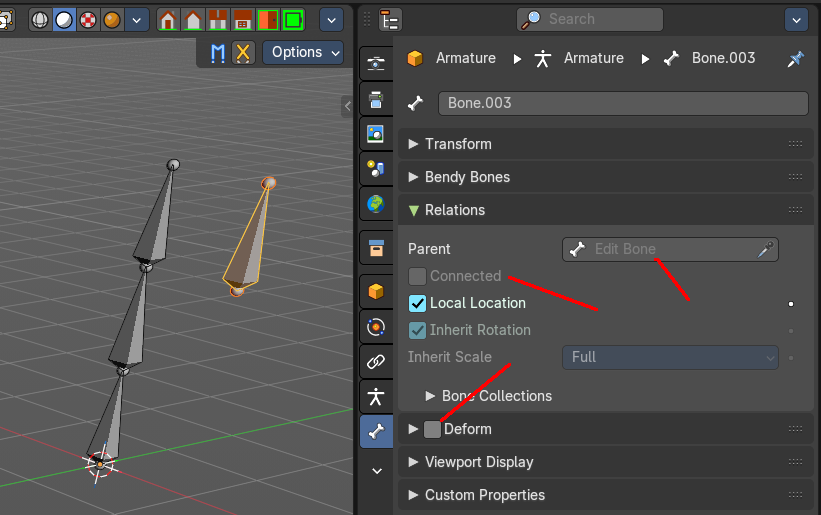Open the Object Constraints properties tab
821x515 pixels.
click(376, 361)
